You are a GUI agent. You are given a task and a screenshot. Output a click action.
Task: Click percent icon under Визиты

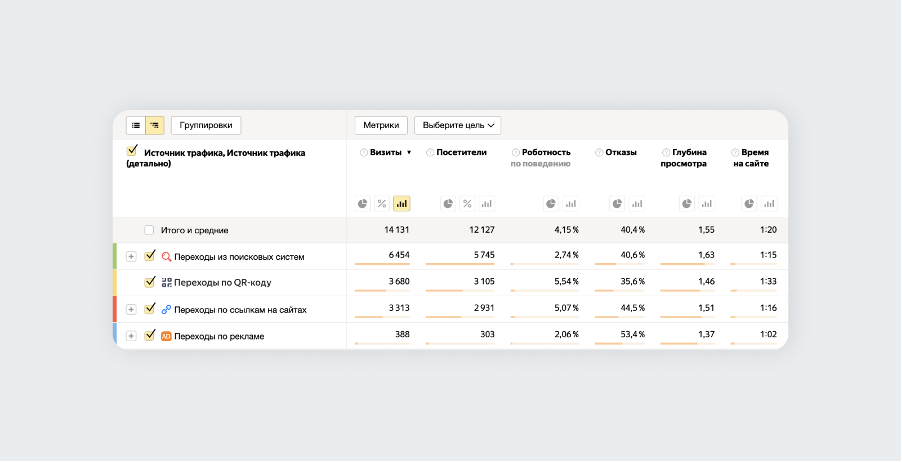tap(382, 203)
